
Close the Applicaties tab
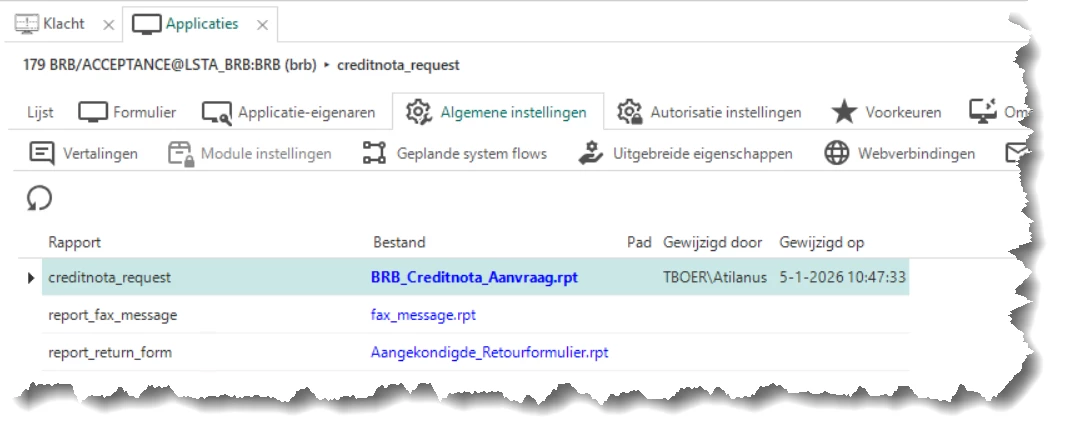[x=262, y=24]
